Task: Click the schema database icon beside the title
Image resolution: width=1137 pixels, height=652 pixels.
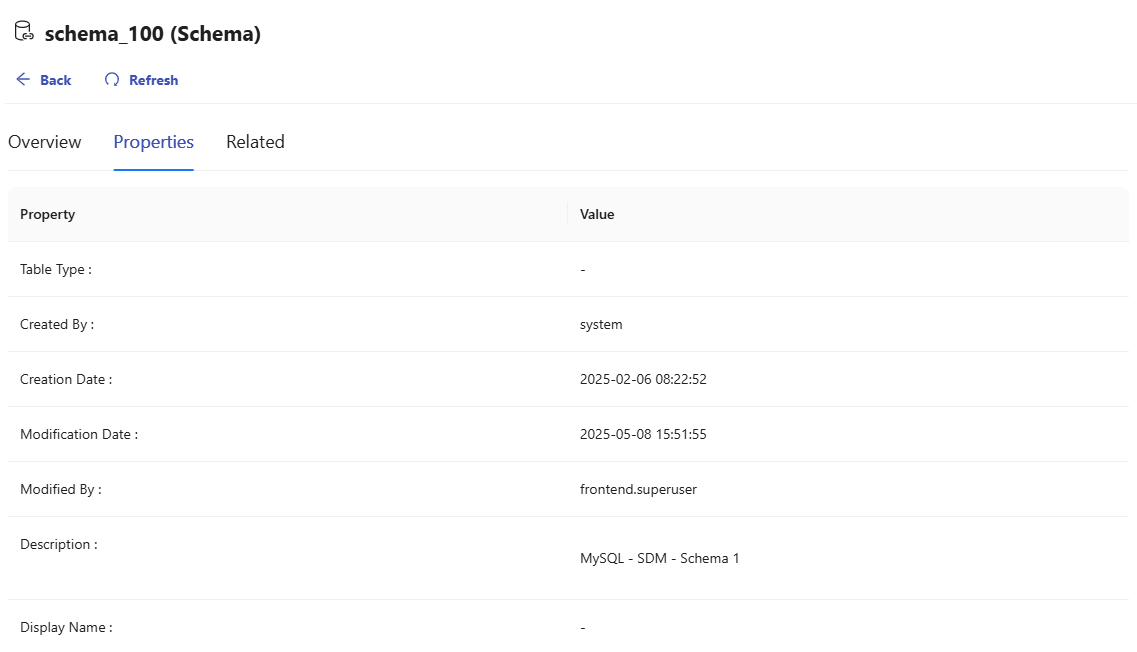Action: (24, 32)
